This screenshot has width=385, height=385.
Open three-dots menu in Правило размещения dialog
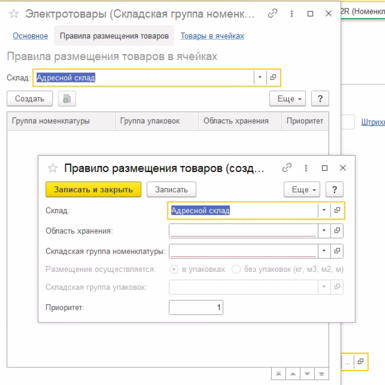click(x=306, y=168)
